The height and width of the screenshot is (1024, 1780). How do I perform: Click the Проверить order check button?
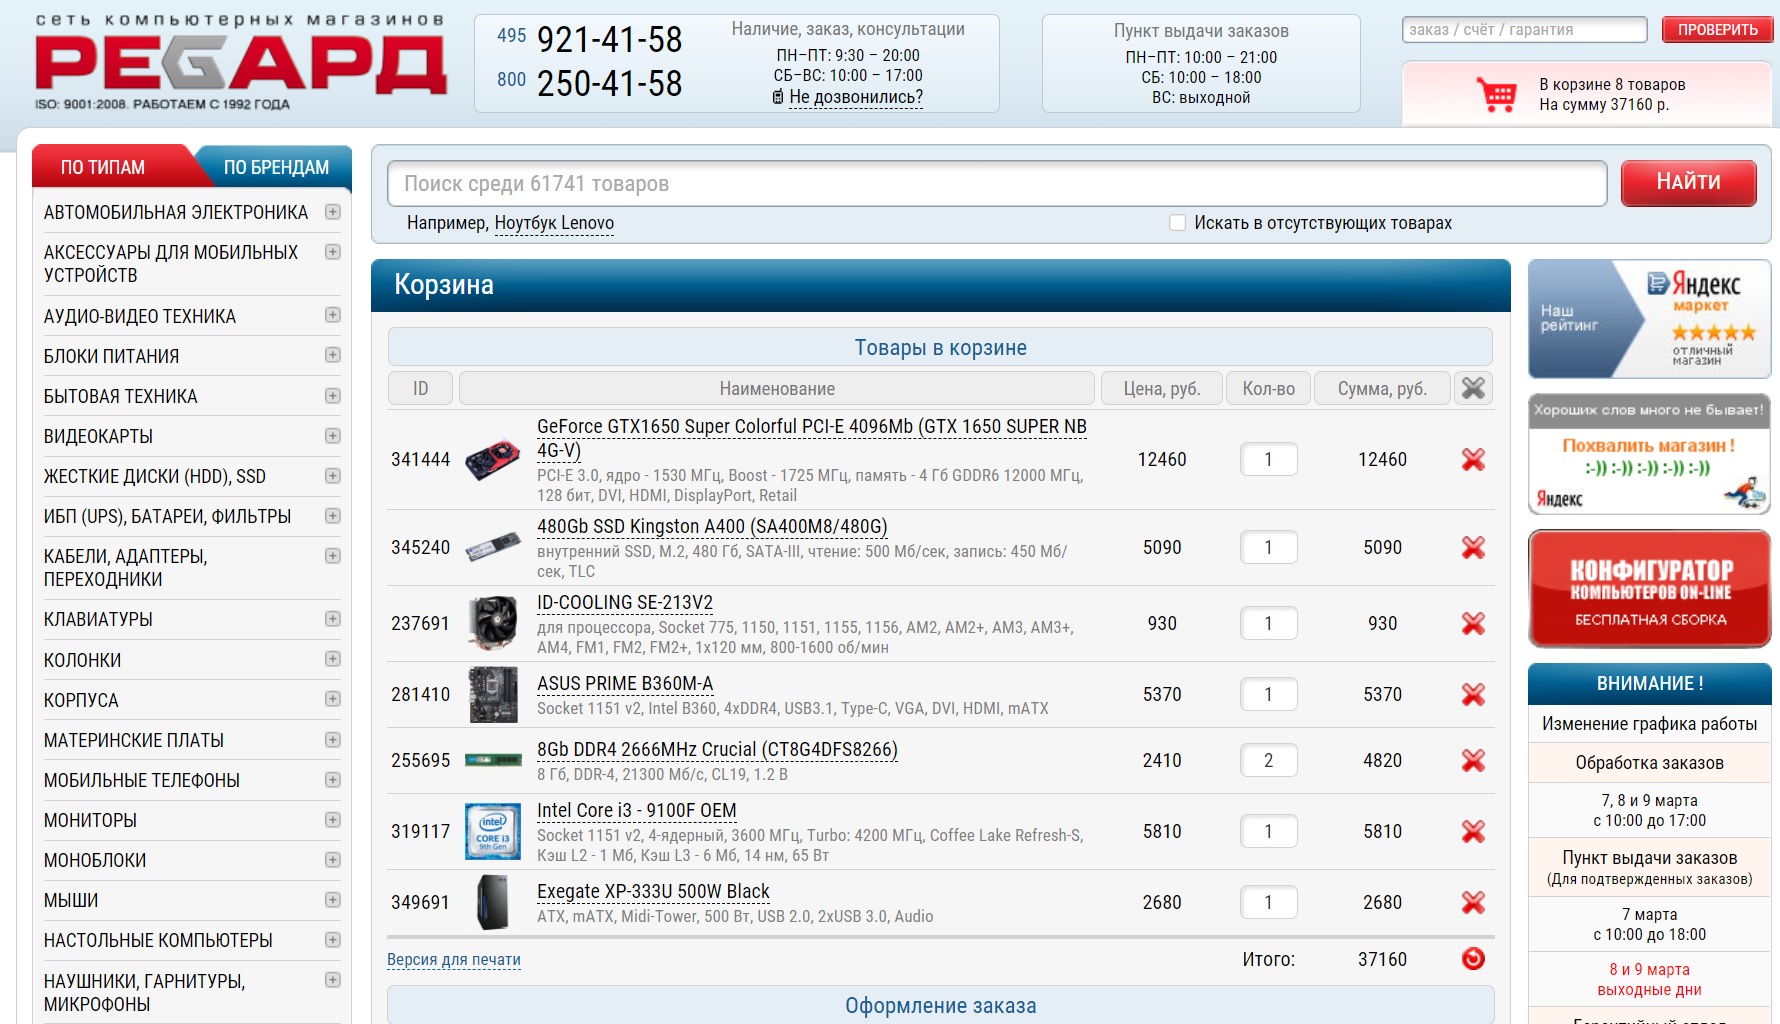click(x=1717, y=30)
